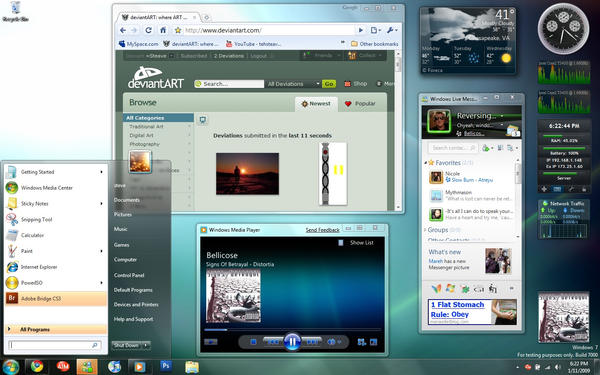The image size is (600, 375).
Task: Open the Chrome wrench settings menu
Action: point(392,30)
